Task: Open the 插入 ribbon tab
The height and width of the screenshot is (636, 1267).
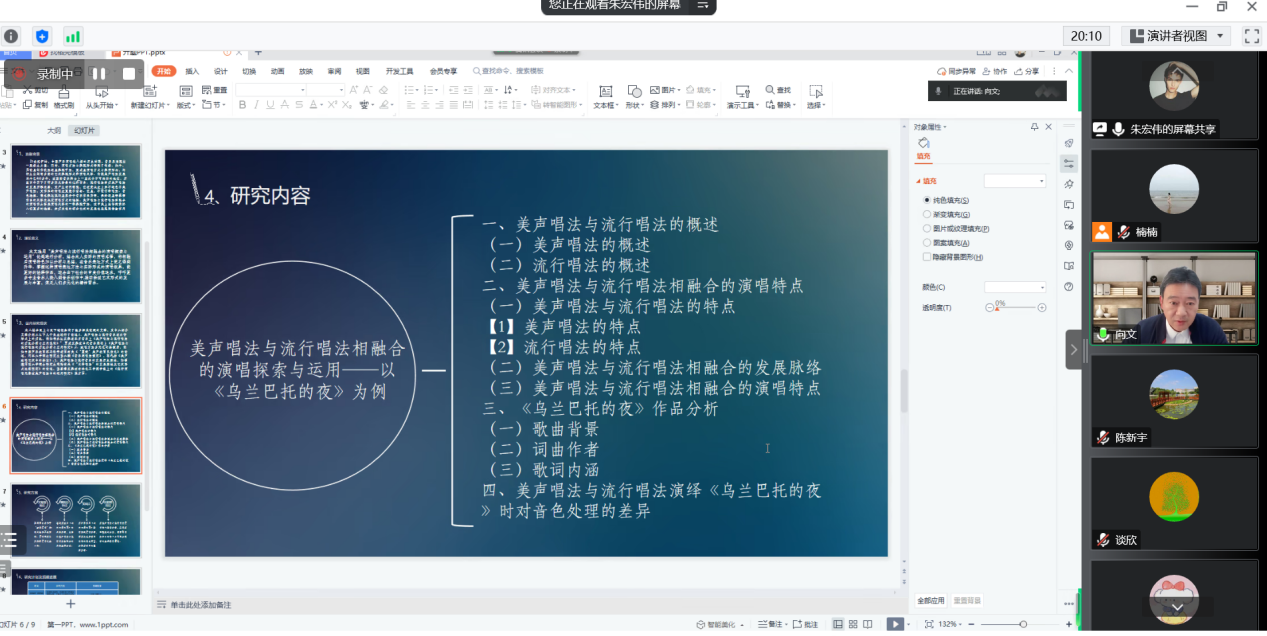Action: [x=192, y=71]
